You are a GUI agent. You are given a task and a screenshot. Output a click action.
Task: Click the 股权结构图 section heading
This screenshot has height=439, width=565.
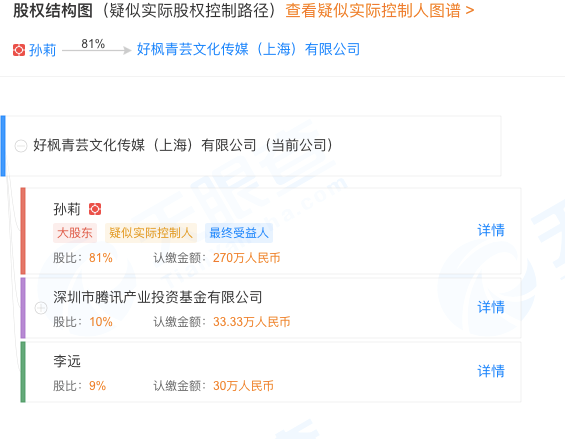point(53,10)
